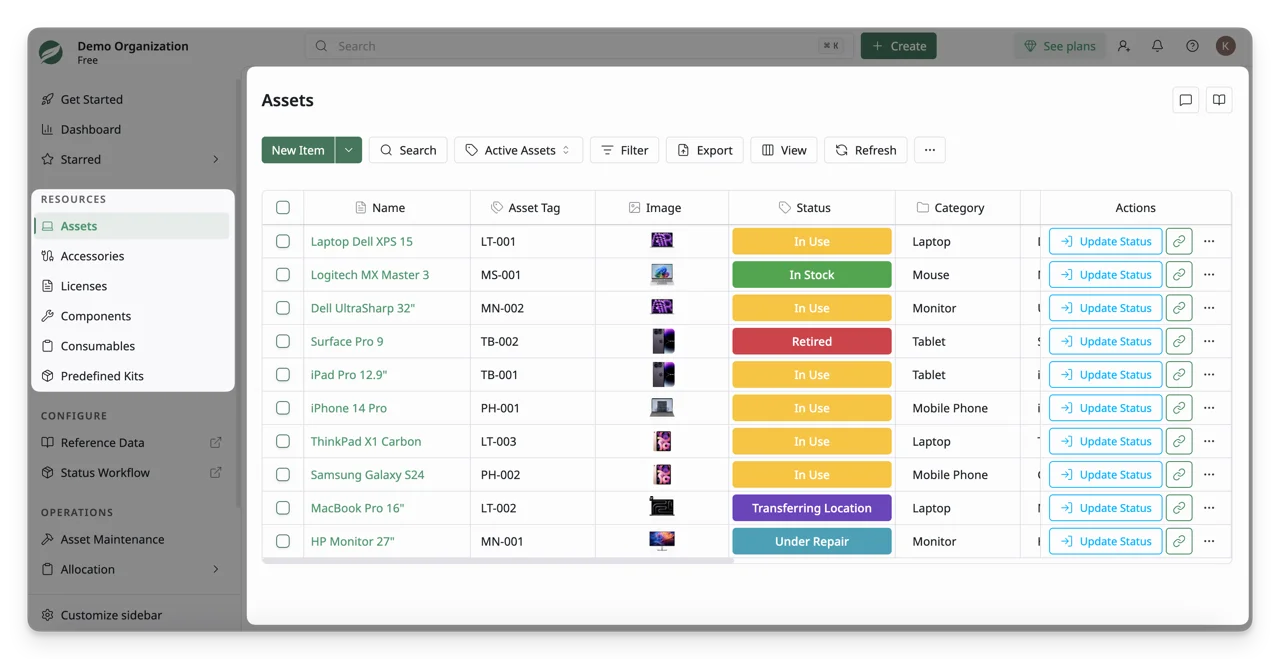Copy link for MacBook Pro 16"
Screen dimensions: 1280x659
(1179, 508)
